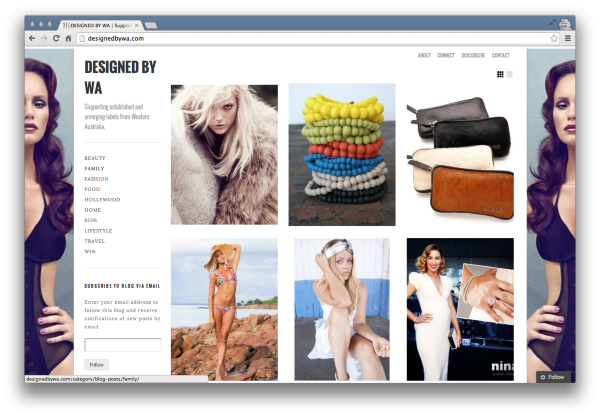Screen dimensions: 600x417
Task: Switch to grid view layout icon
Action: 500,74
